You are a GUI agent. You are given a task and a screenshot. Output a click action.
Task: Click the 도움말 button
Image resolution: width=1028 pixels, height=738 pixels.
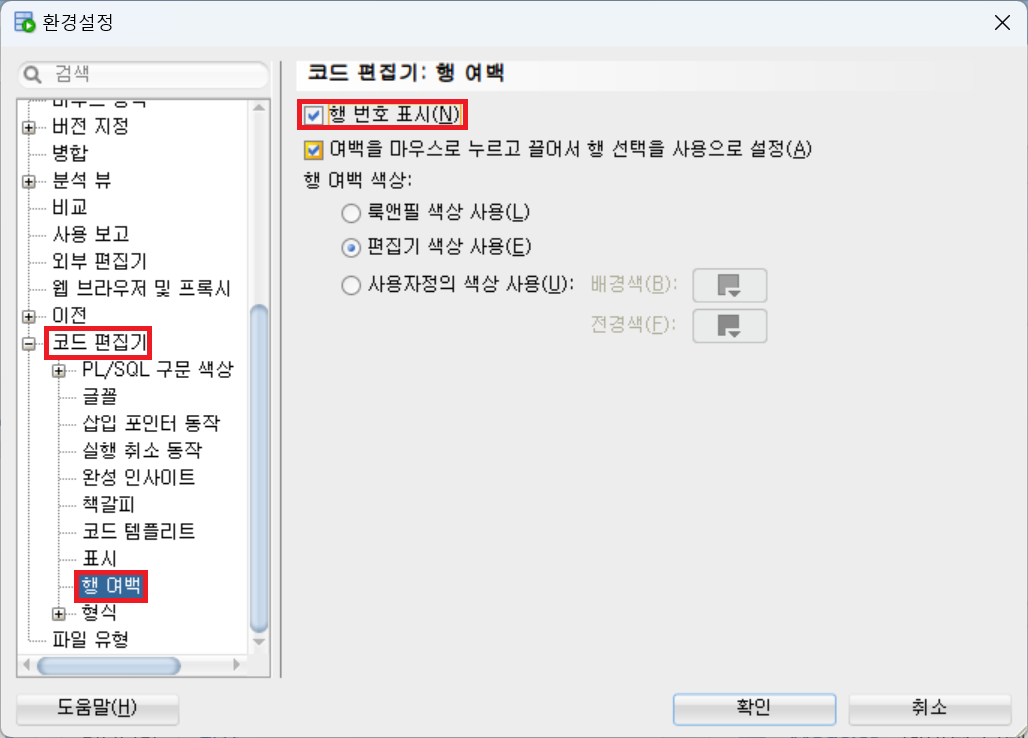(x=97, y=709)
